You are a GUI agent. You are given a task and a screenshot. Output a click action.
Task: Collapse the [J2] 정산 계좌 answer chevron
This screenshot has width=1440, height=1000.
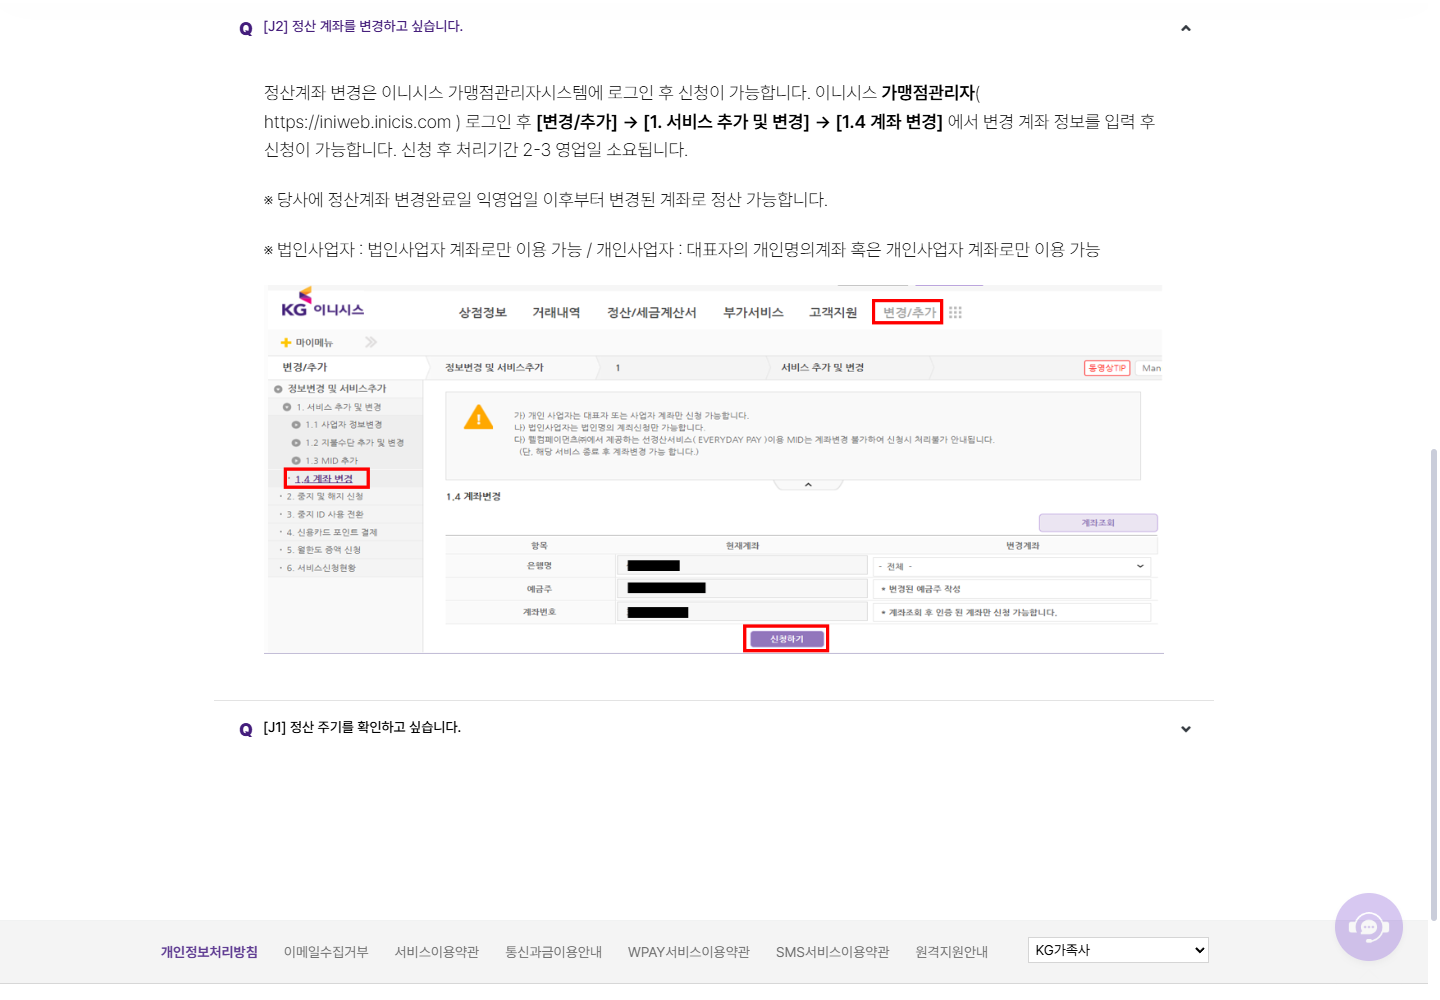click(x=1186, y=28)
